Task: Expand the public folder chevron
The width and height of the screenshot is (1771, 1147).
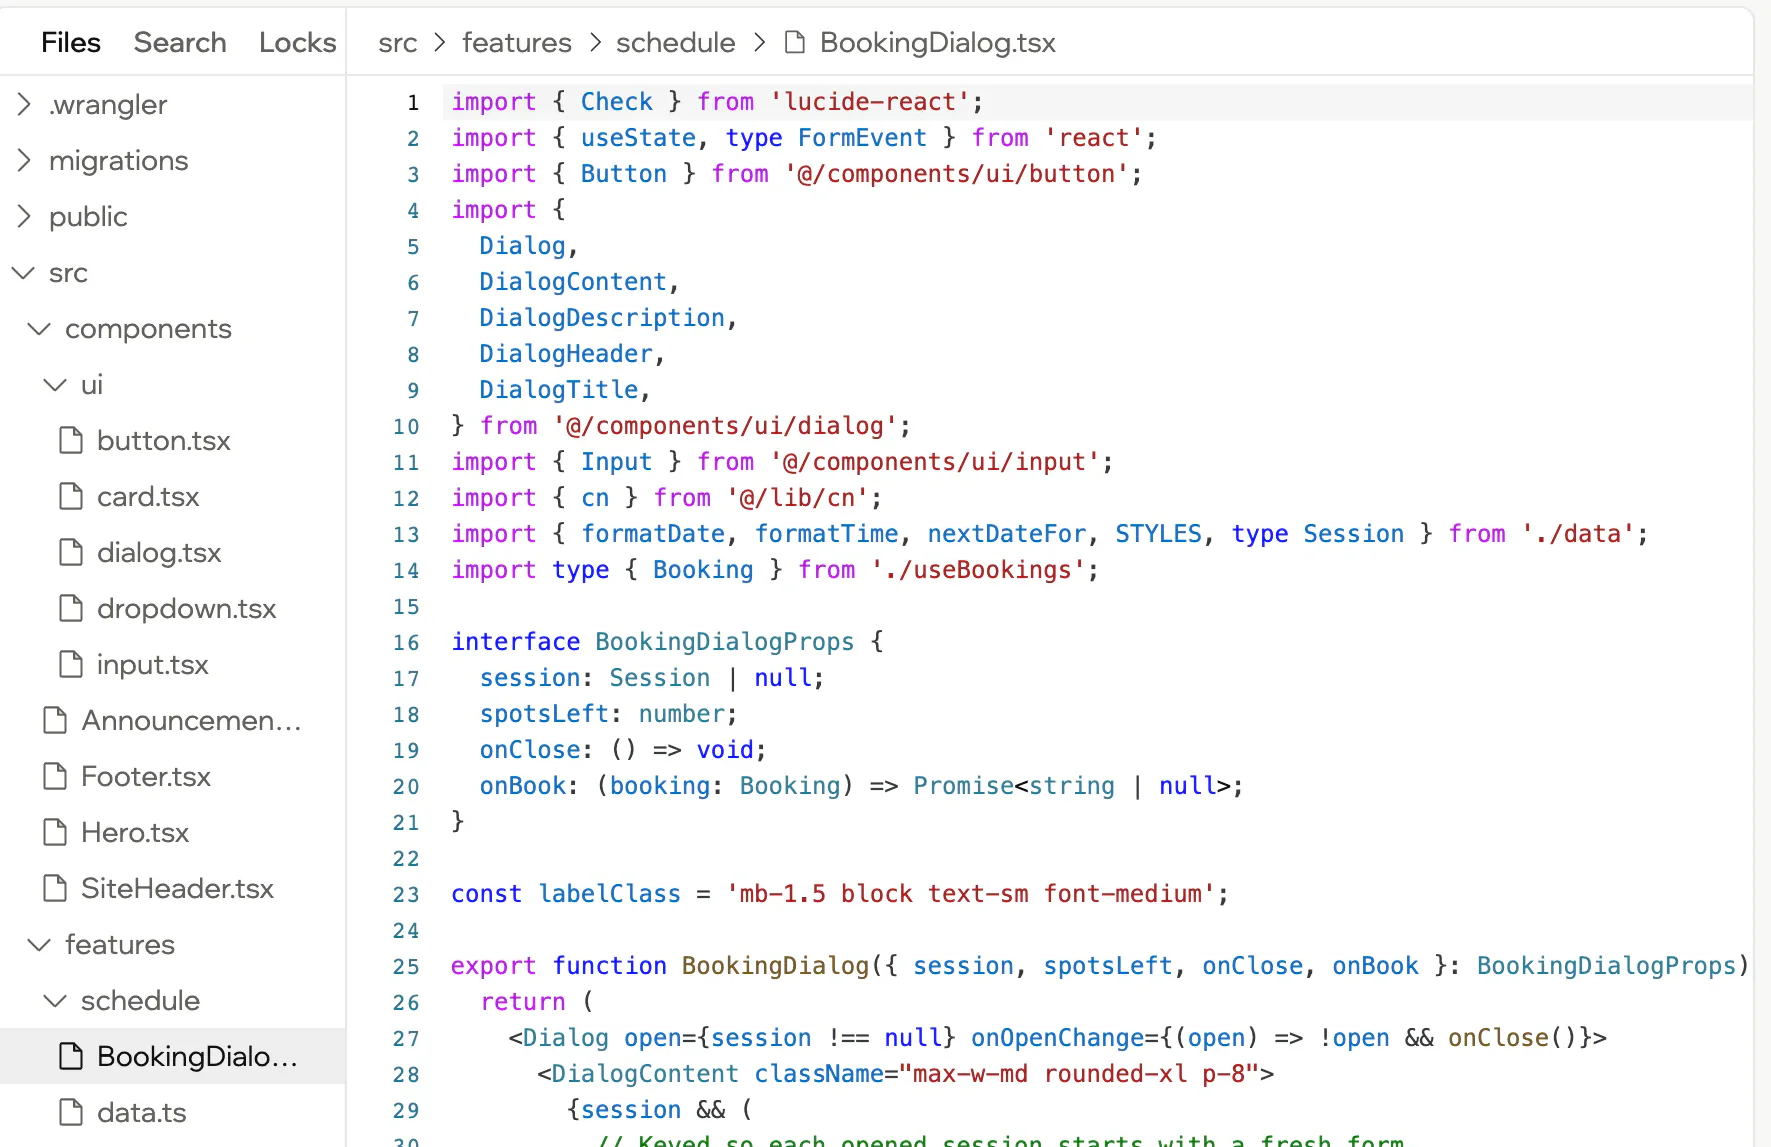Action: (x=24, y=216)
